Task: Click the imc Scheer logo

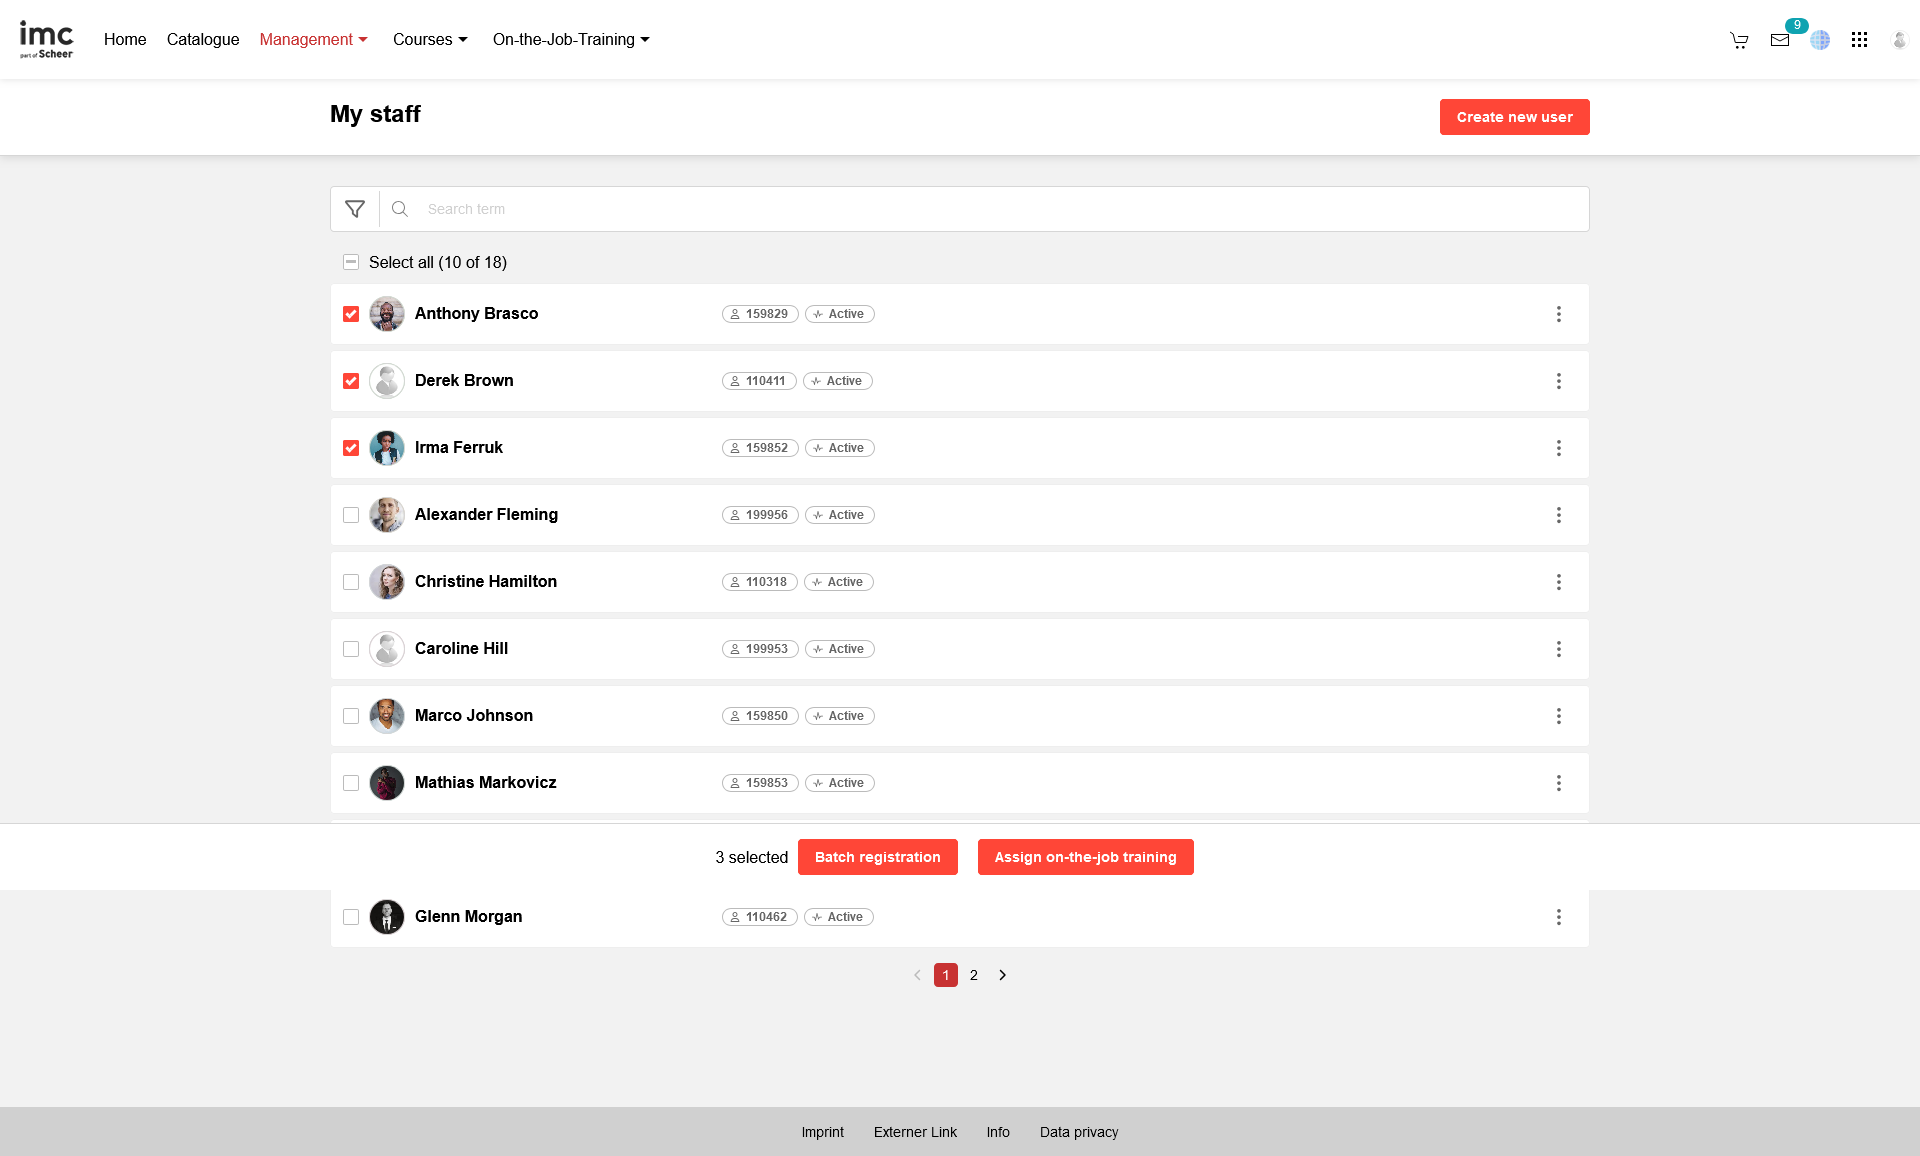Action: 46,40
